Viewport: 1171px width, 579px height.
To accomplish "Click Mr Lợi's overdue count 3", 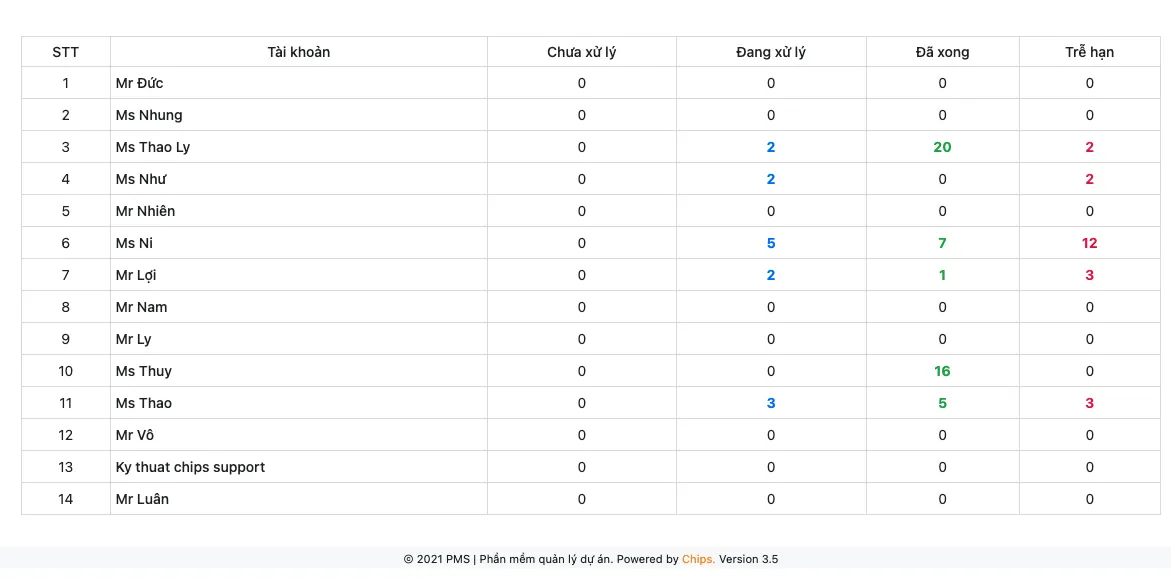I will tap(1090, 275).
